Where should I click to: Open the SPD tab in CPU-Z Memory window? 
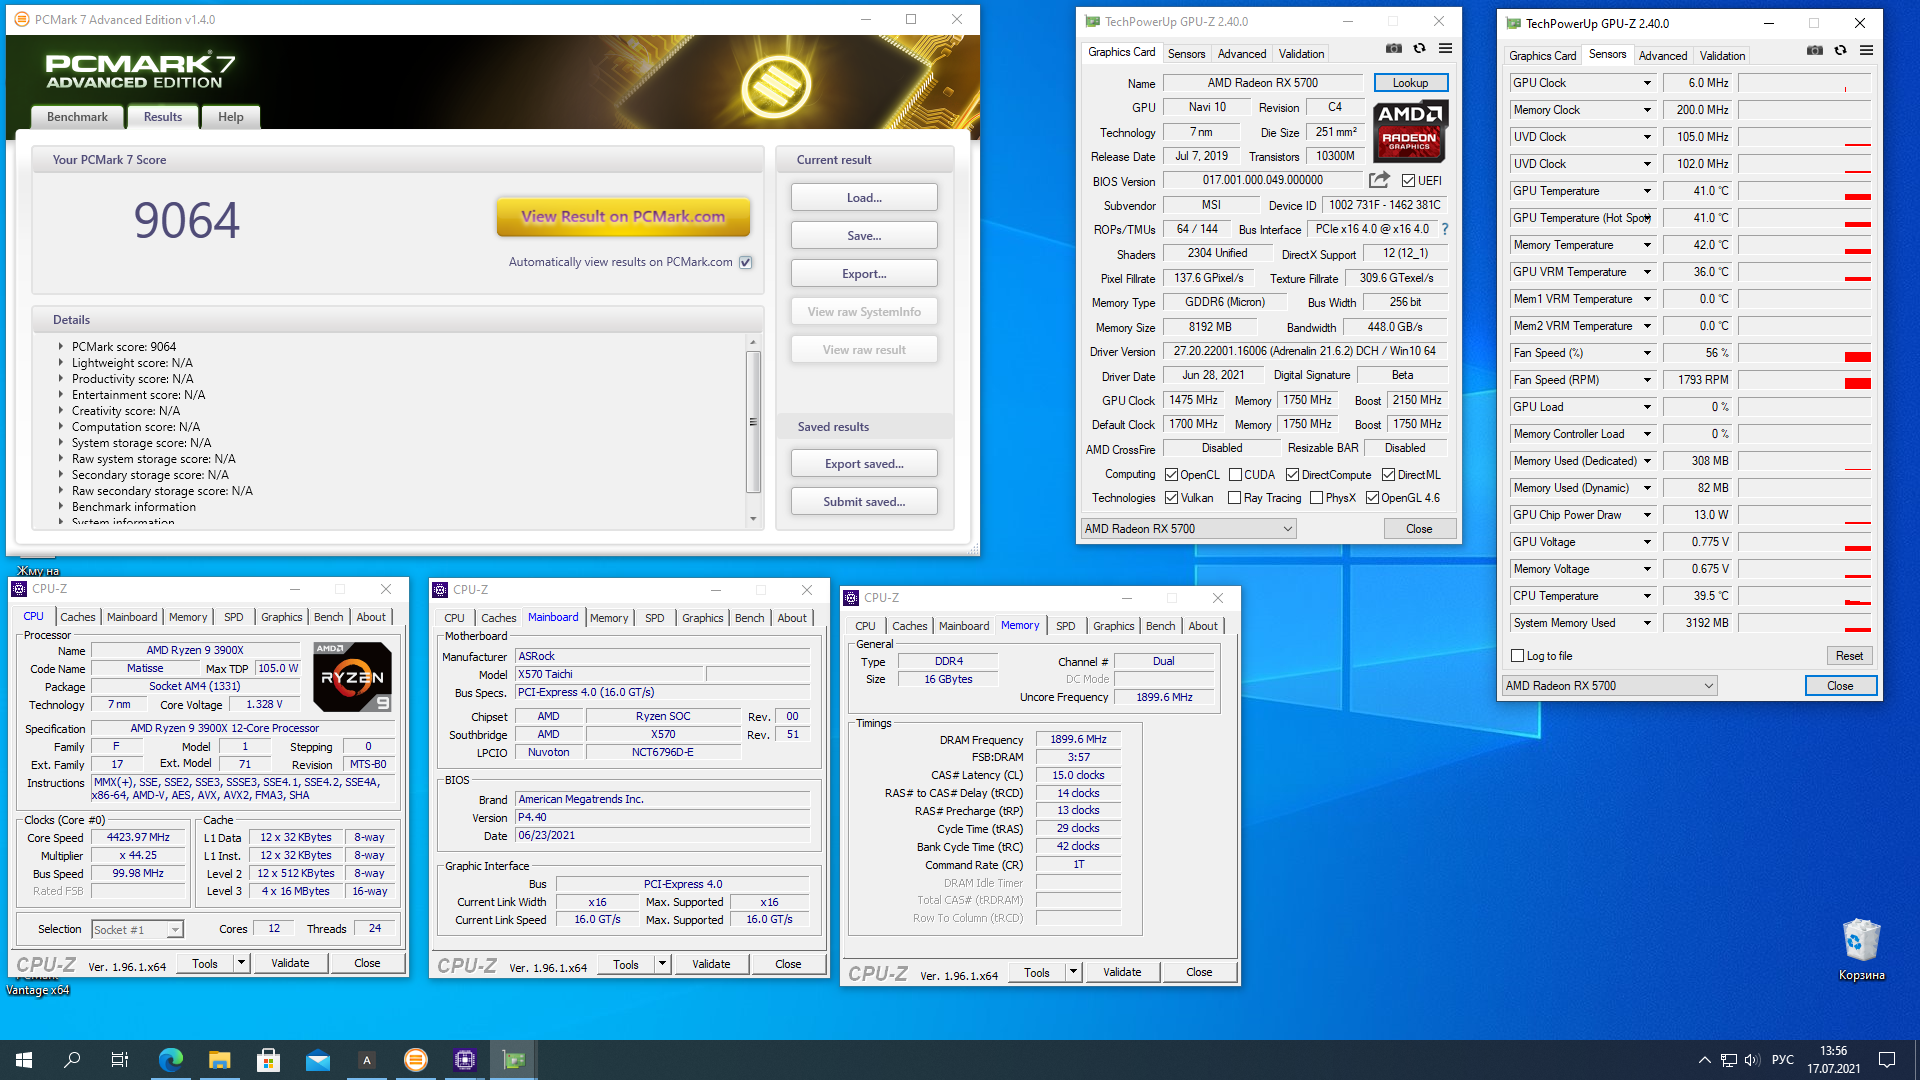point(1066,626)
